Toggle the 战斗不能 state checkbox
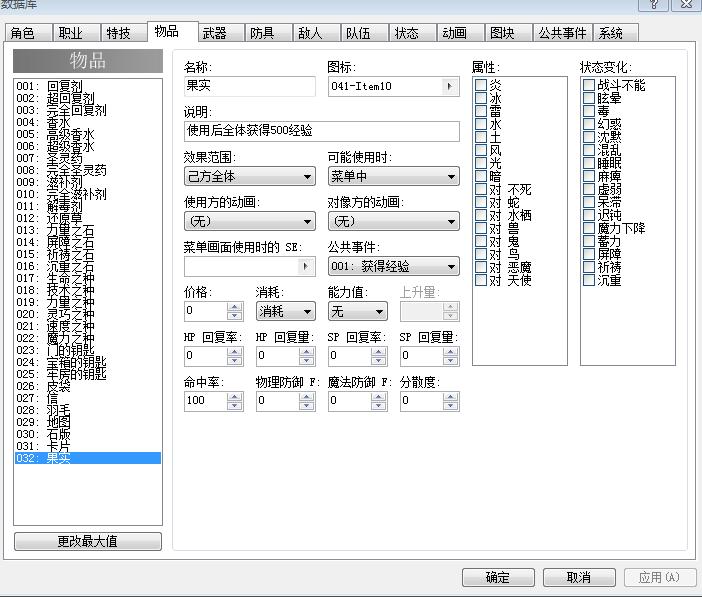This screenshot has width=702, height=597. (x=589, y=85)
